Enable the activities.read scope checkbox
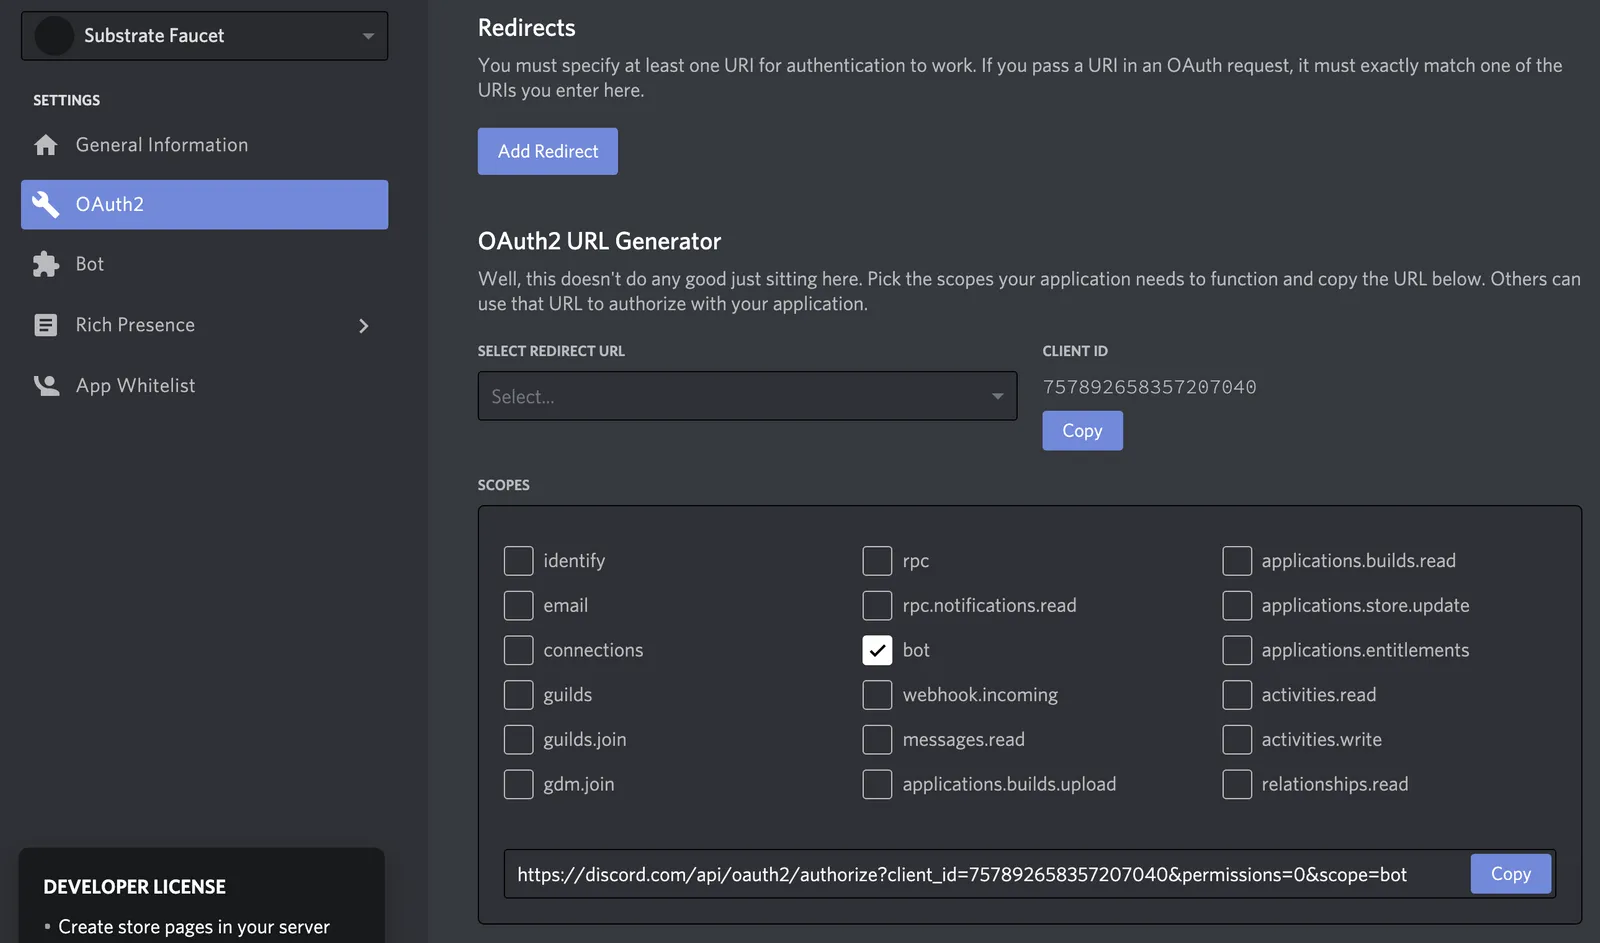Viewport: 1600px width, 943px height. 1237,695
